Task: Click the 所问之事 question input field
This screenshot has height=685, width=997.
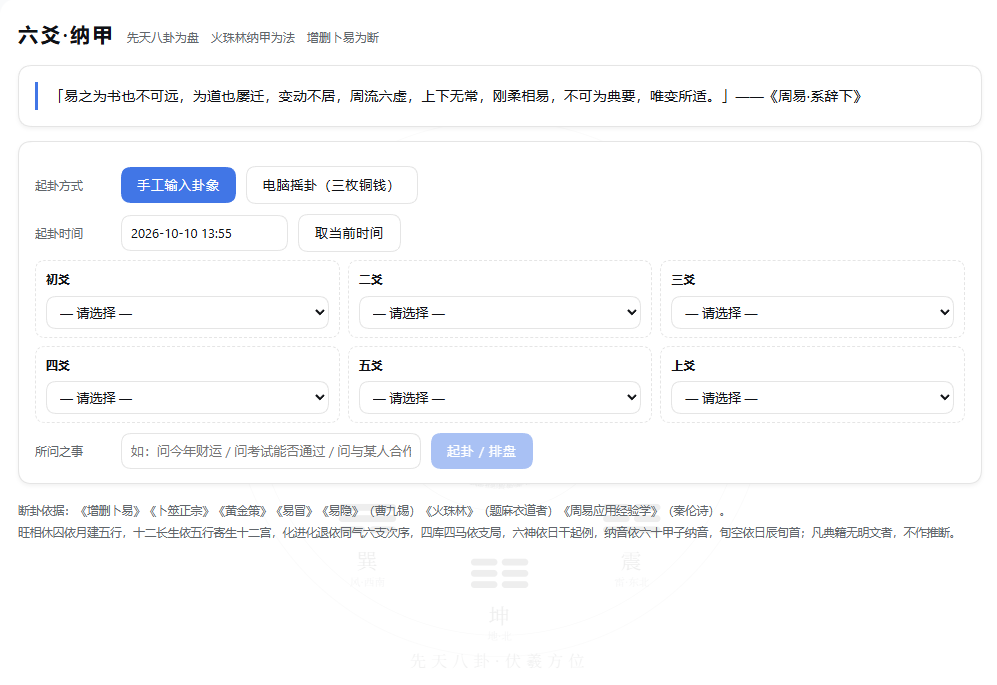Action: tap(271, 451)
